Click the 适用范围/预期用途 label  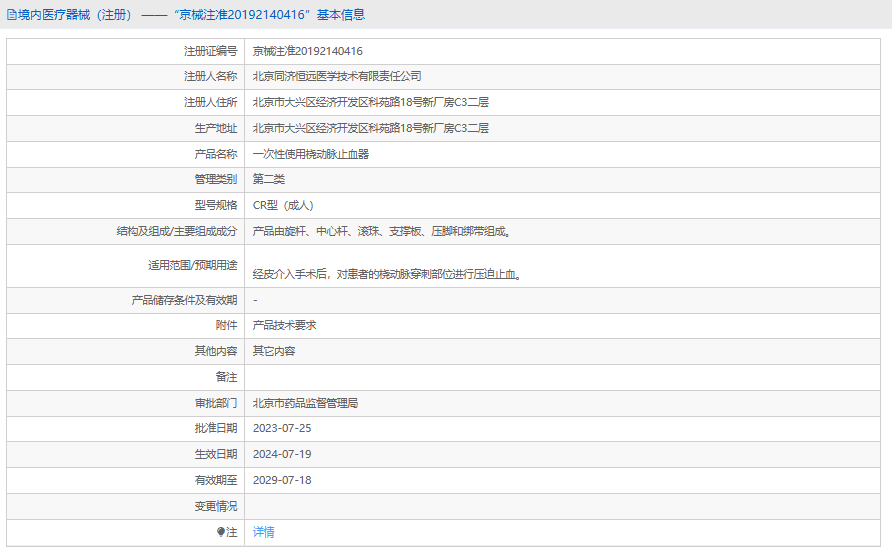[x=193, y=265]
